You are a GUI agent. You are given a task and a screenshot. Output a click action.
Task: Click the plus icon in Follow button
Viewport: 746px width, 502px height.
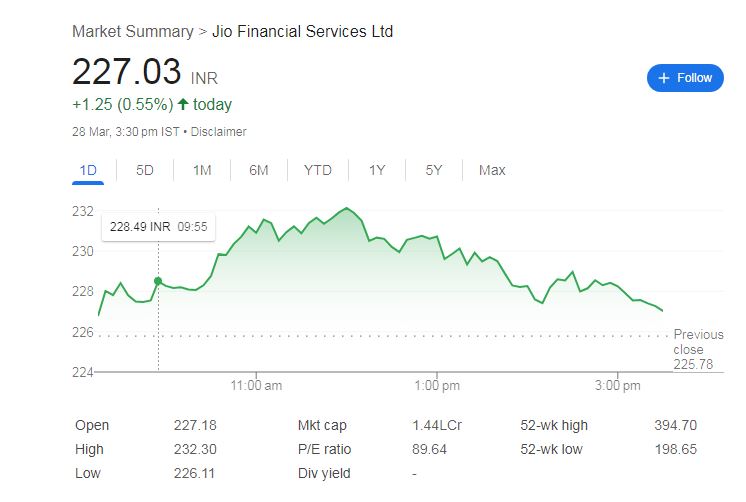(x=664, y=78)
